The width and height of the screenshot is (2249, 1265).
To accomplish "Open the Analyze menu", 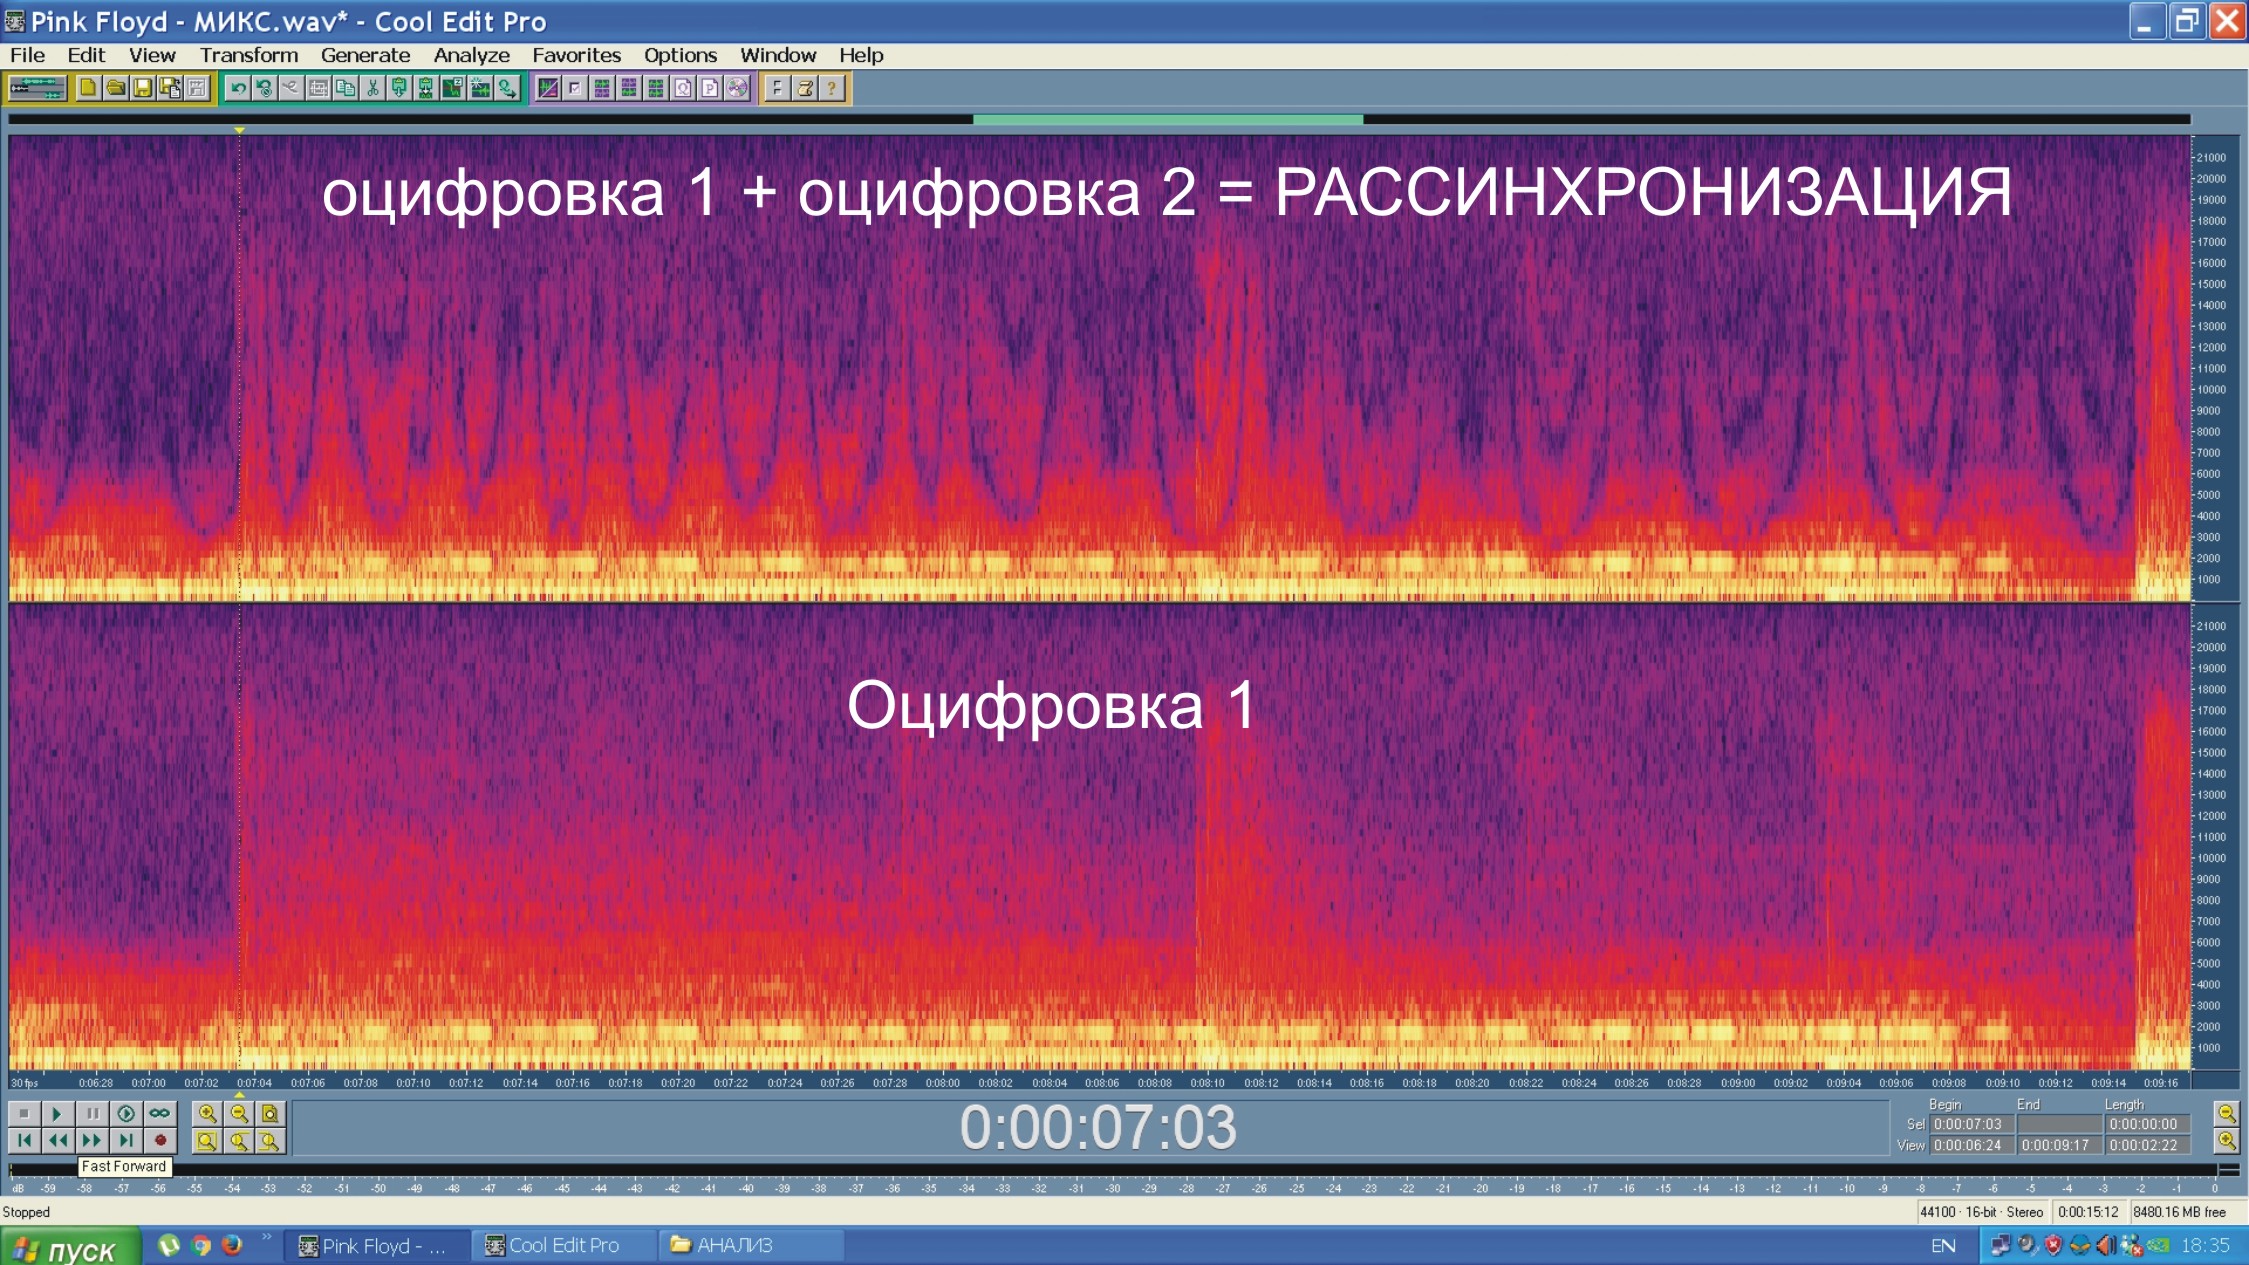I will 471,55.
